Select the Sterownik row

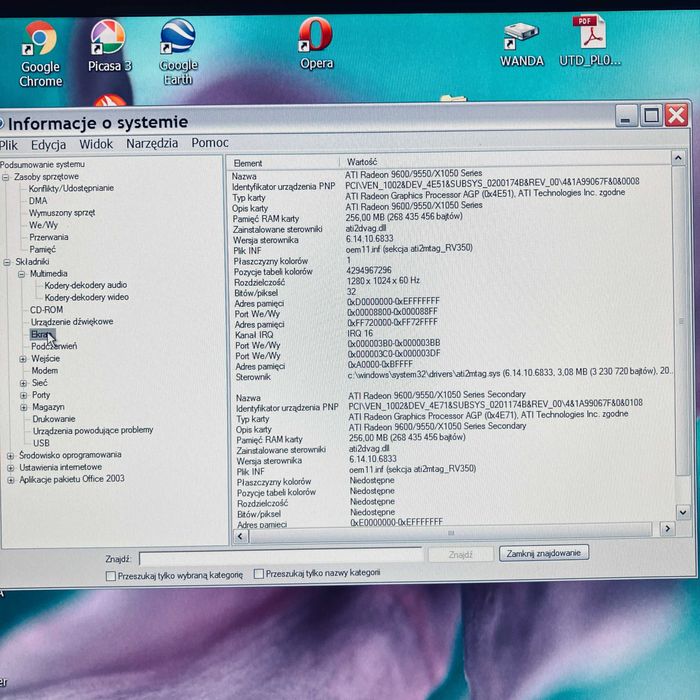pyautogui.click(x=453, y=374)
